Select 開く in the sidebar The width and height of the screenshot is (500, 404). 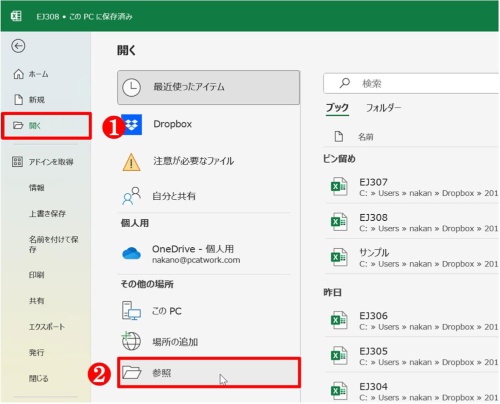[46, 126]
